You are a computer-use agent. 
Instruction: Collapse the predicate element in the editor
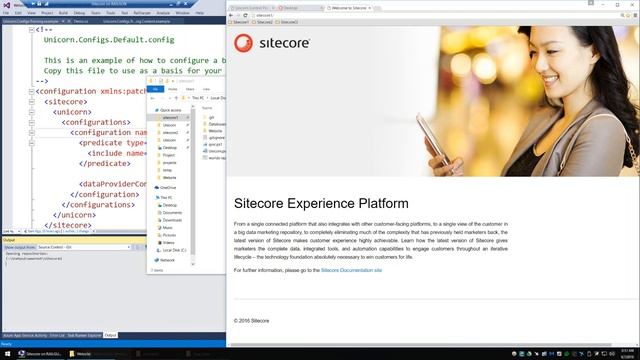32,143
